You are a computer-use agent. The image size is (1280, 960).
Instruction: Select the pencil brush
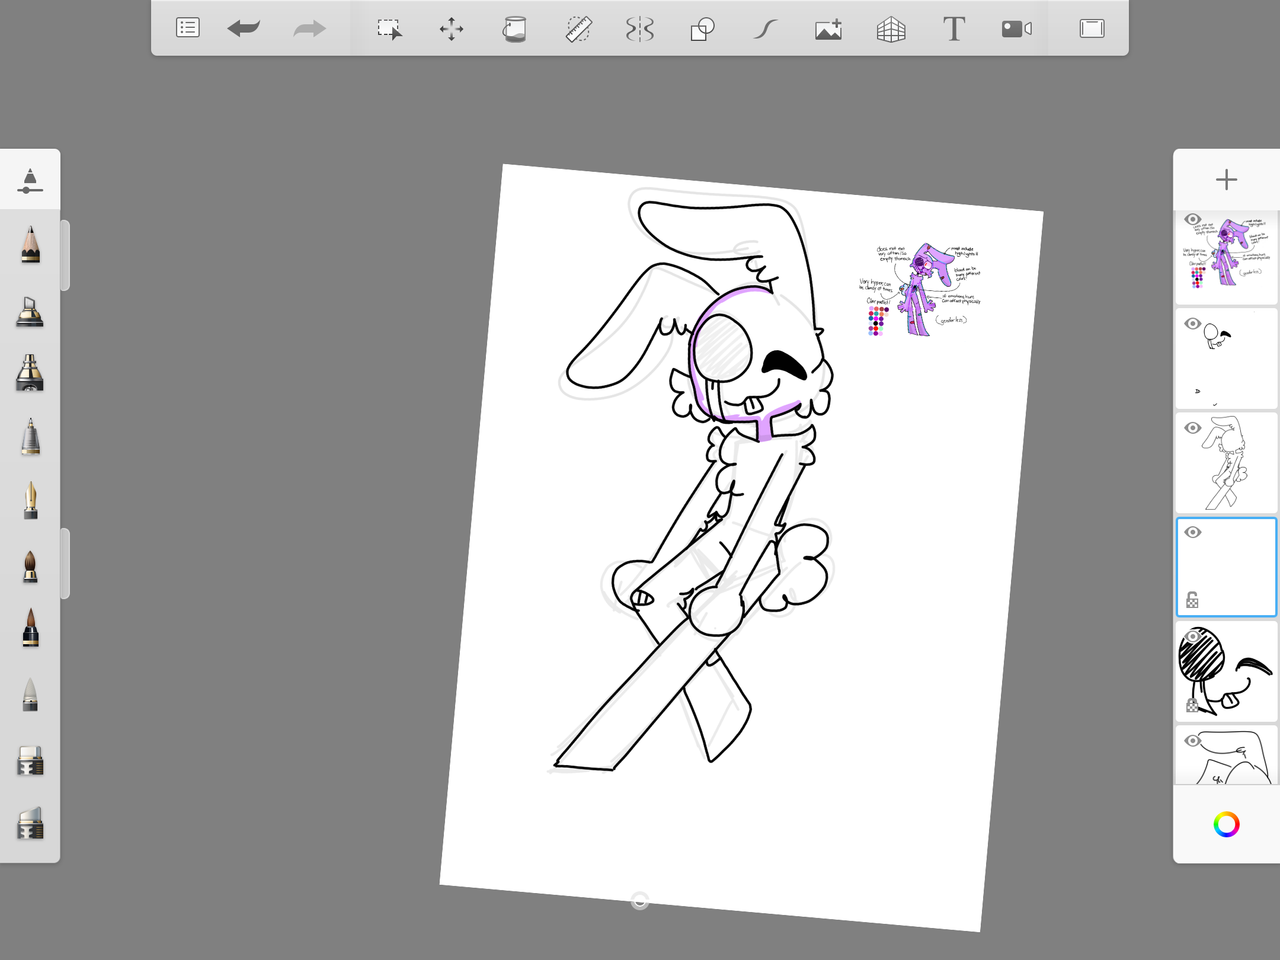coord(30,244)
